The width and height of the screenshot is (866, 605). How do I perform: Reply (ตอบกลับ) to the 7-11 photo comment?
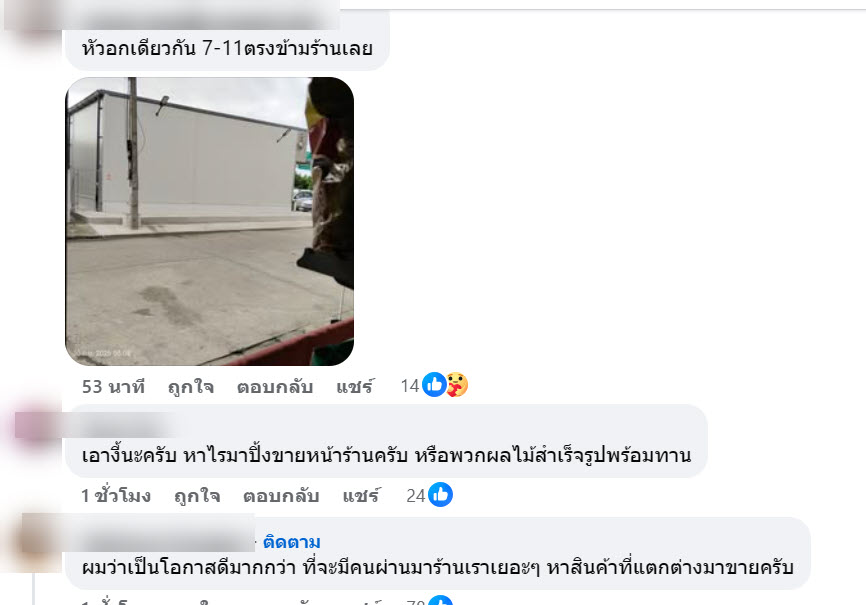274,387
